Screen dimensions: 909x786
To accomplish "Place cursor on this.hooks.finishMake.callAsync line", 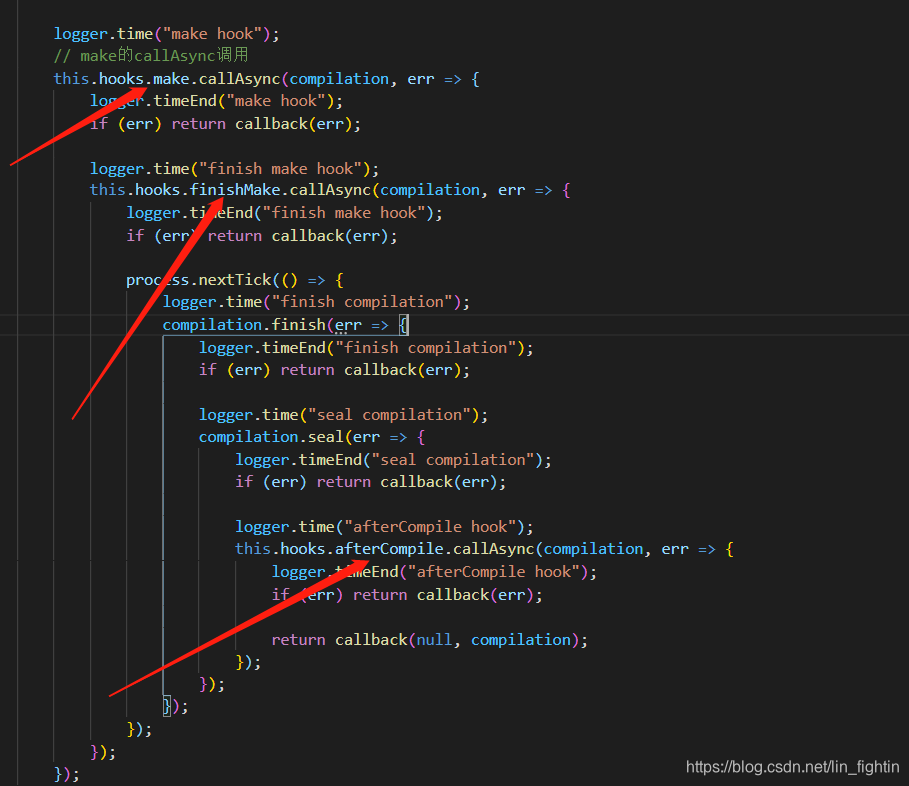I will (x=330, y=190).
